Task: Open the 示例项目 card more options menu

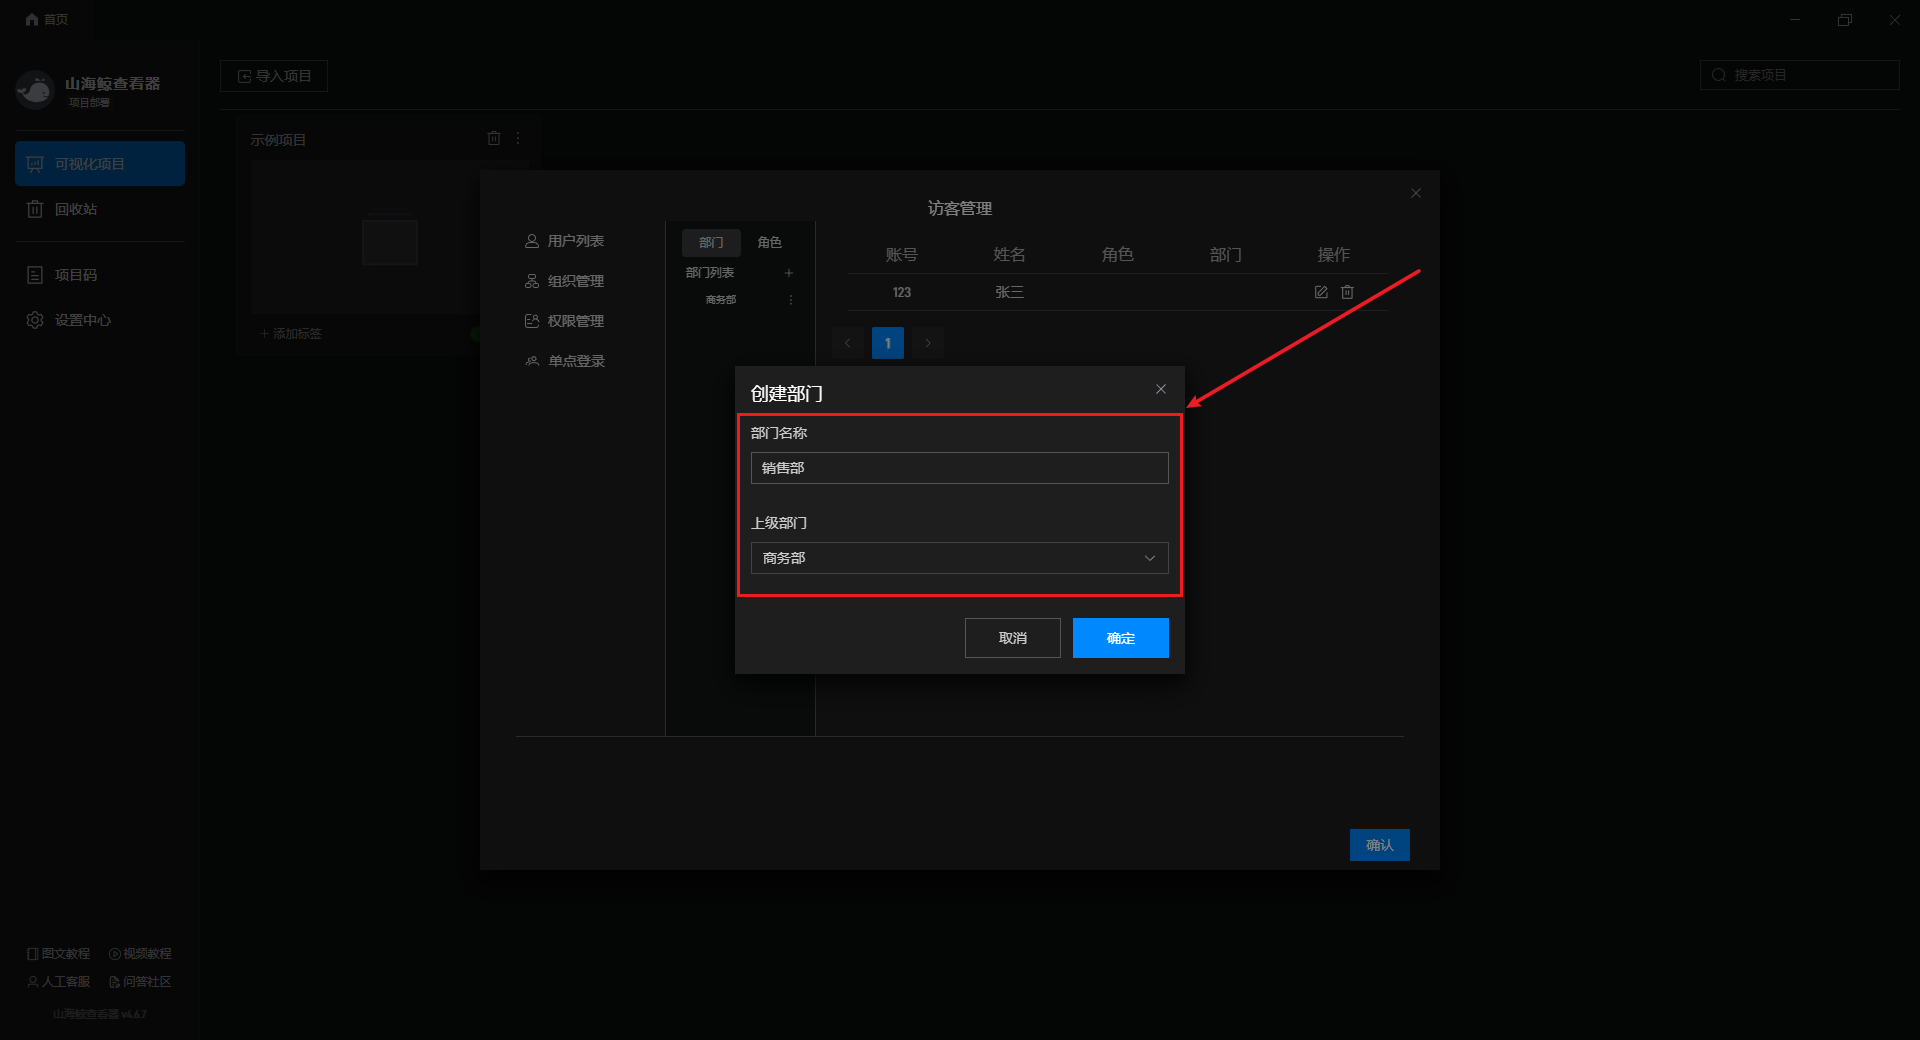Action: [518, 138]
